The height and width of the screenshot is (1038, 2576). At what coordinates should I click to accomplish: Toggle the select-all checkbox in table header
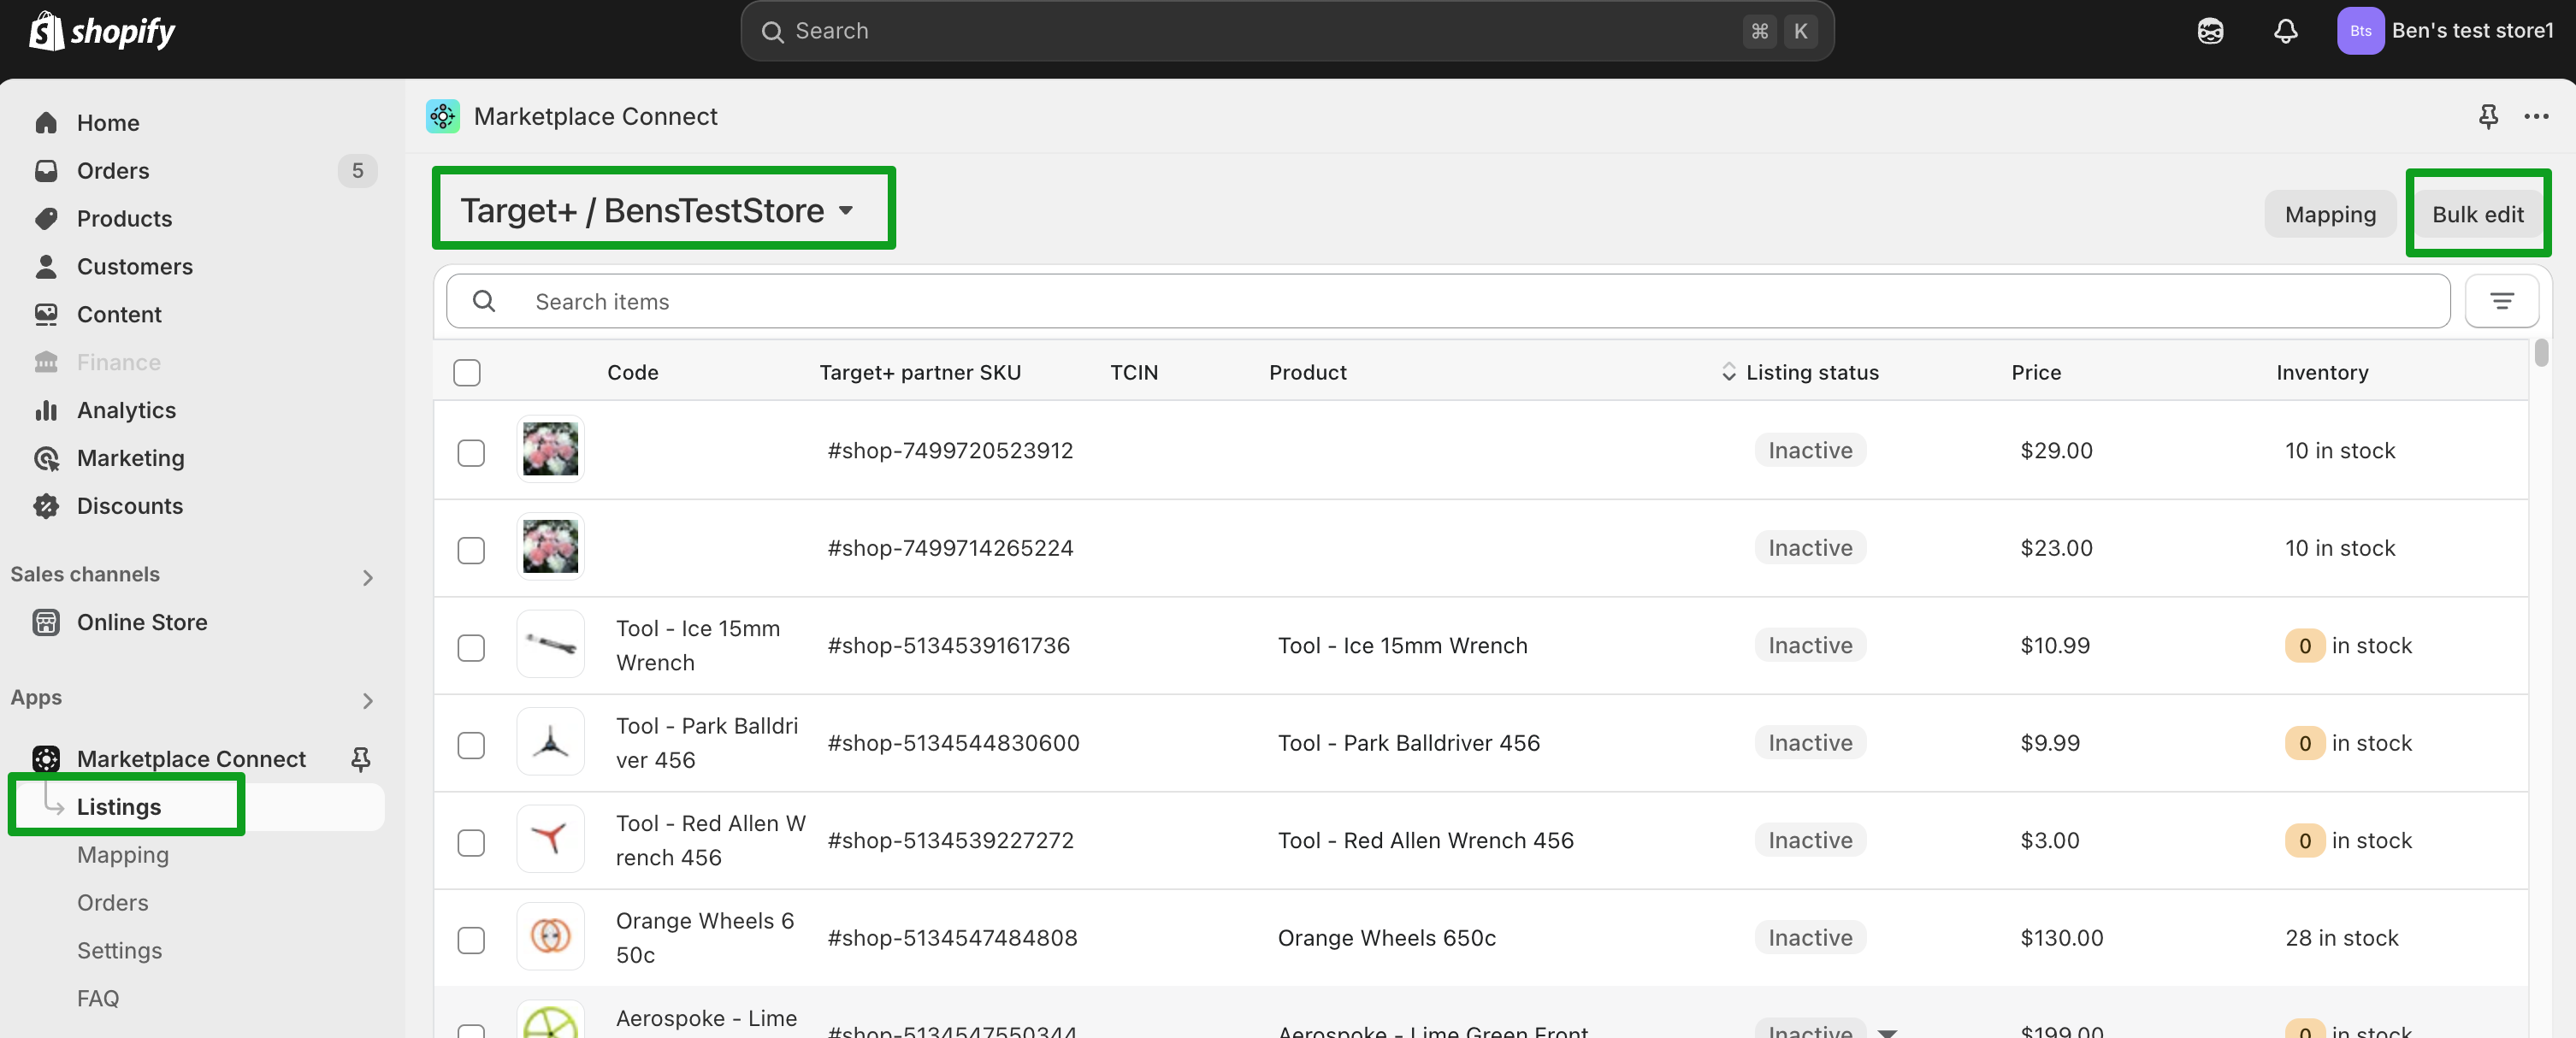467,372
